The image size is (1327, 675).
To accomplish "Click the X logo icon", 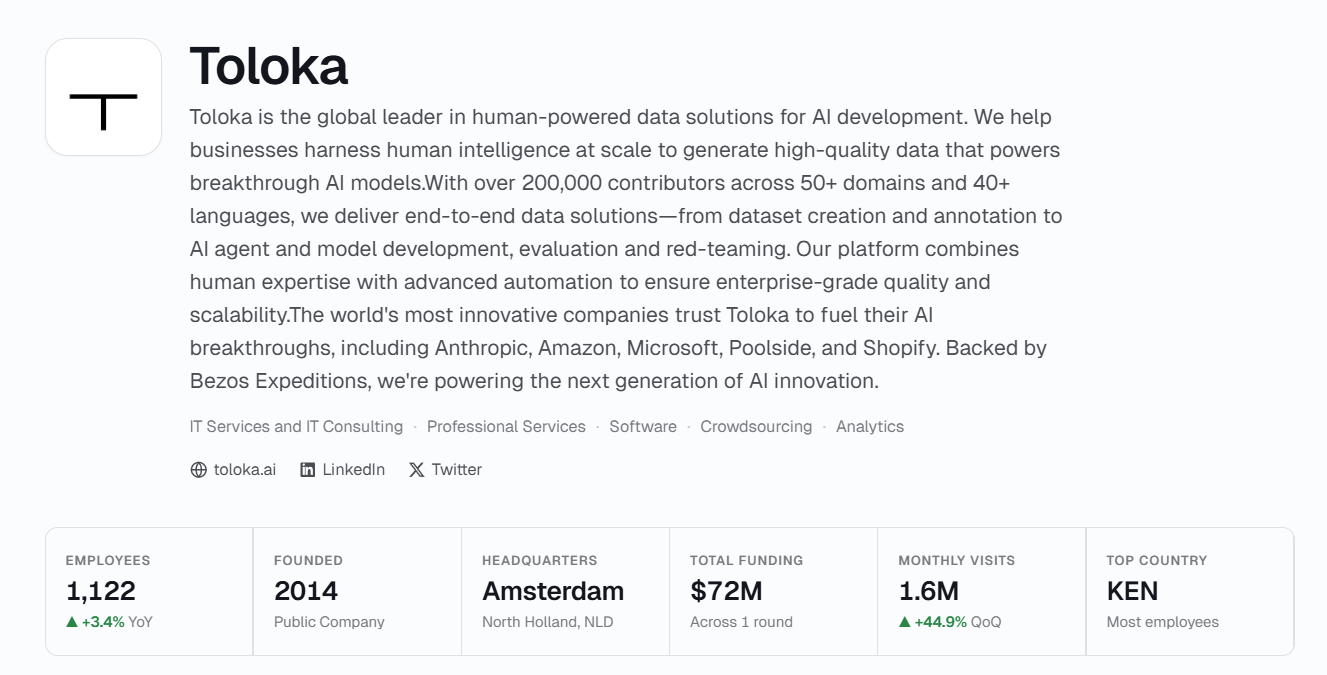I will click(416, 469).
